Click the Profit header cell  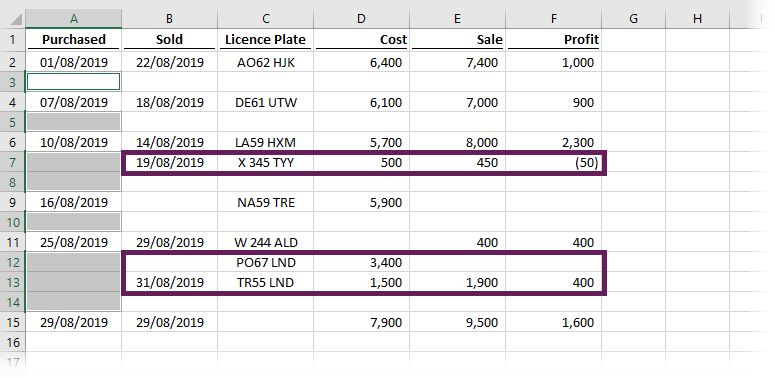pos(554,40)
